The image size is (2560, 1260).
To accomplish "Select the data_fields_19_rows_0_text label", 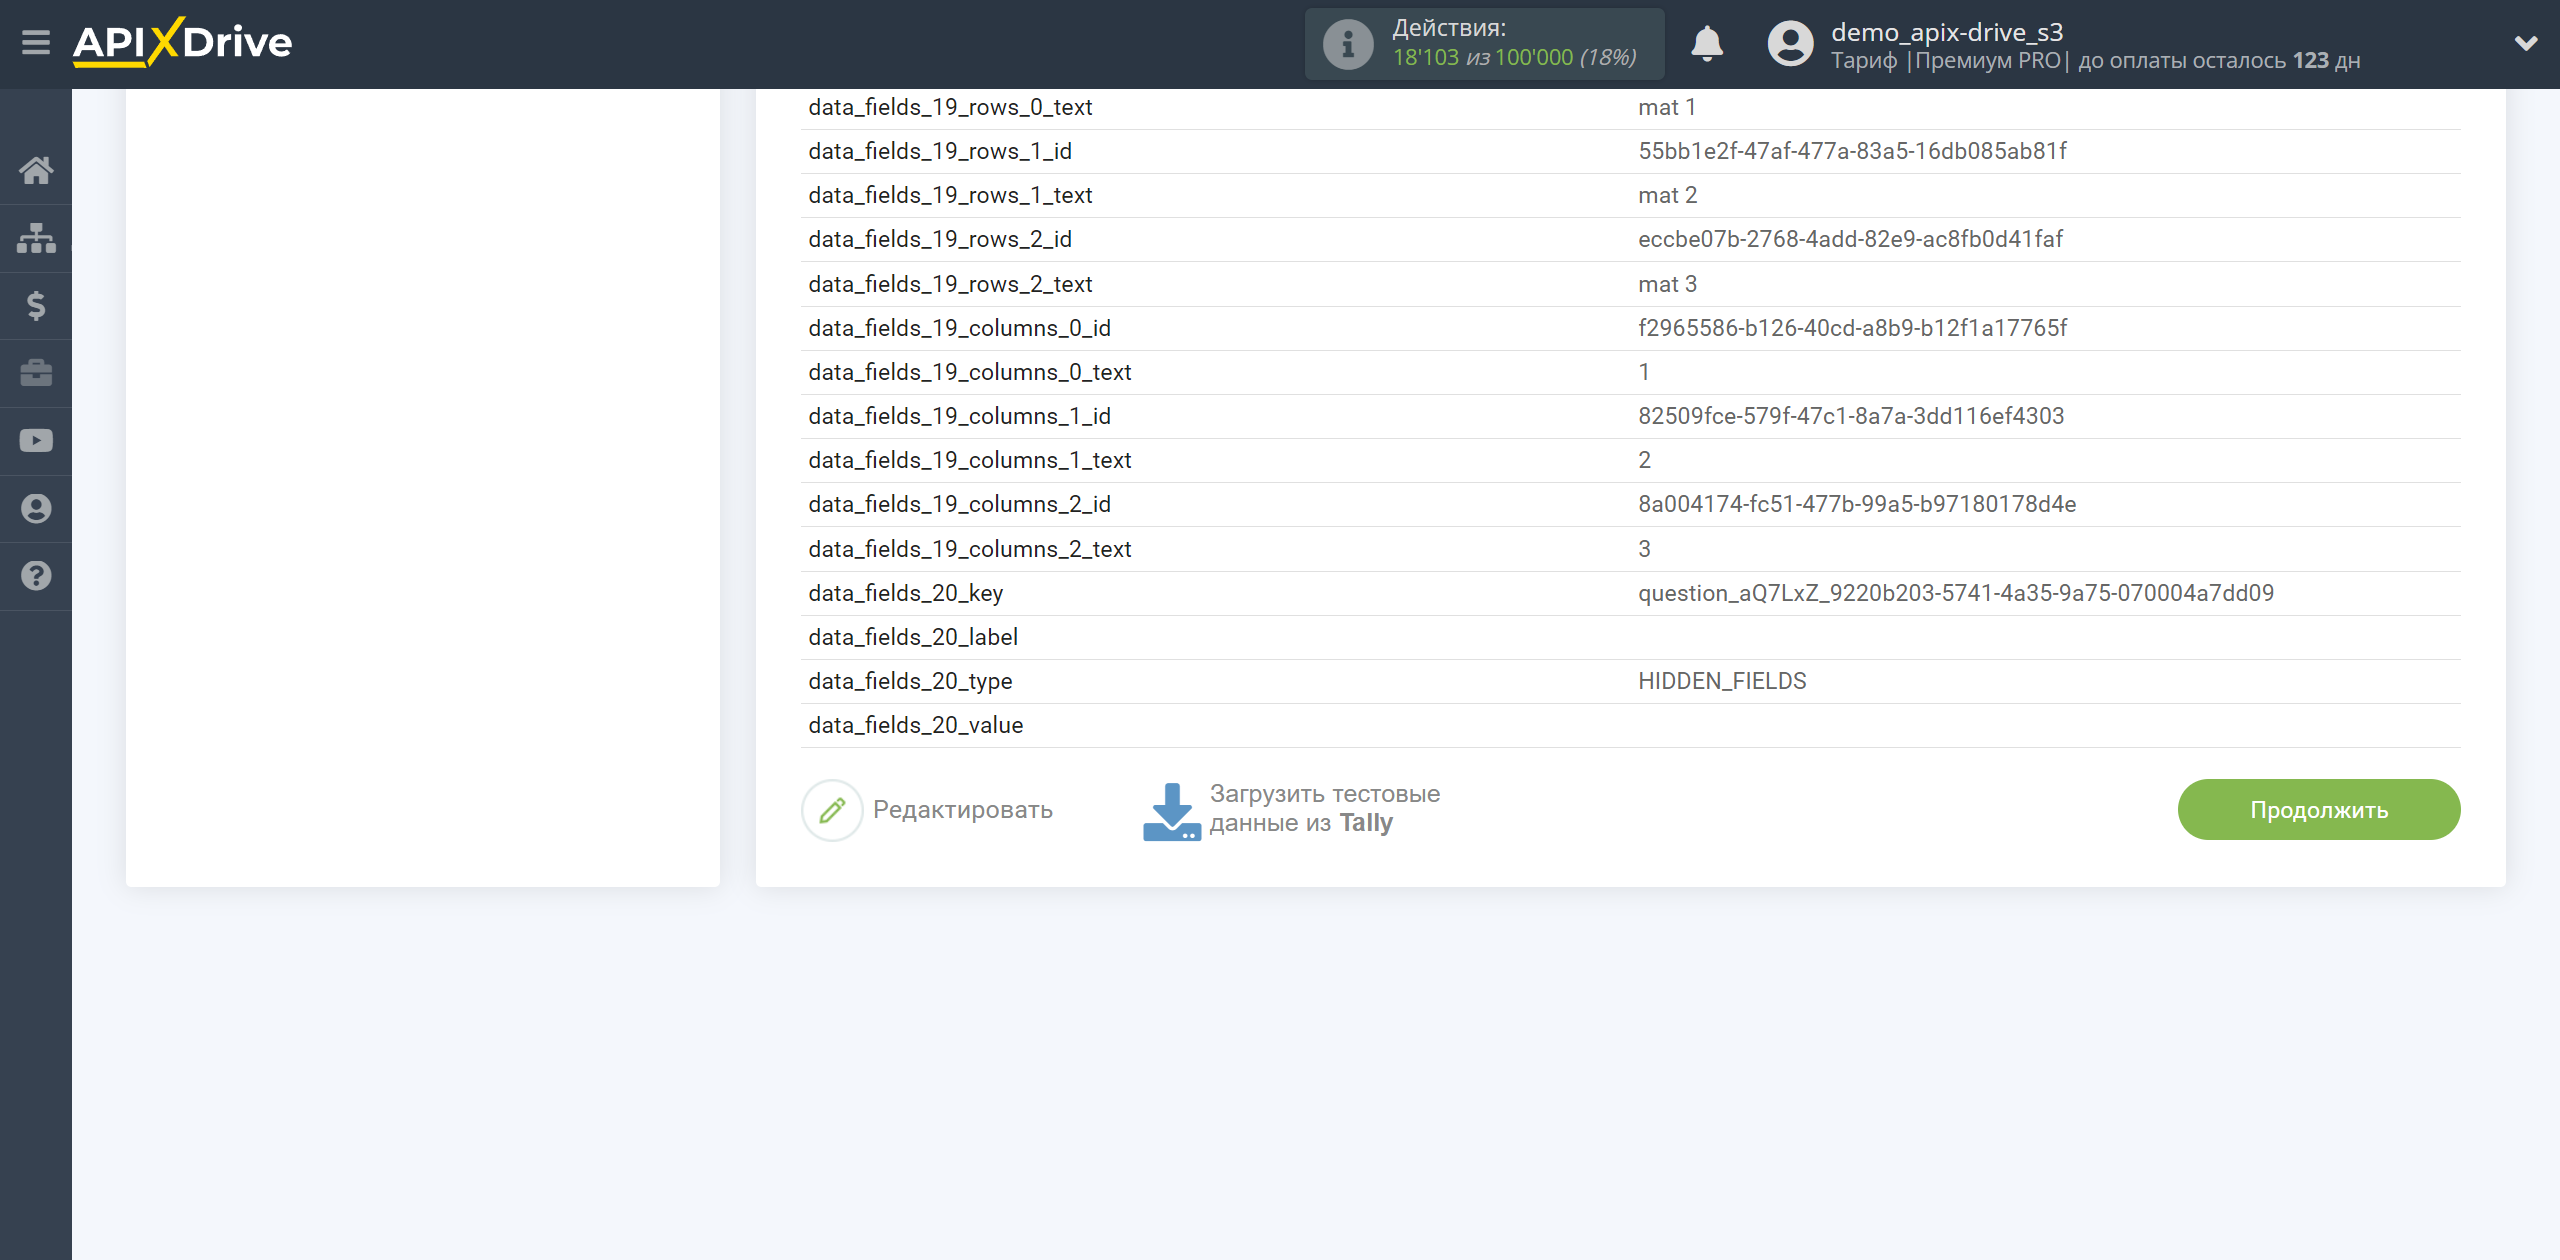I will pos(950,107).
